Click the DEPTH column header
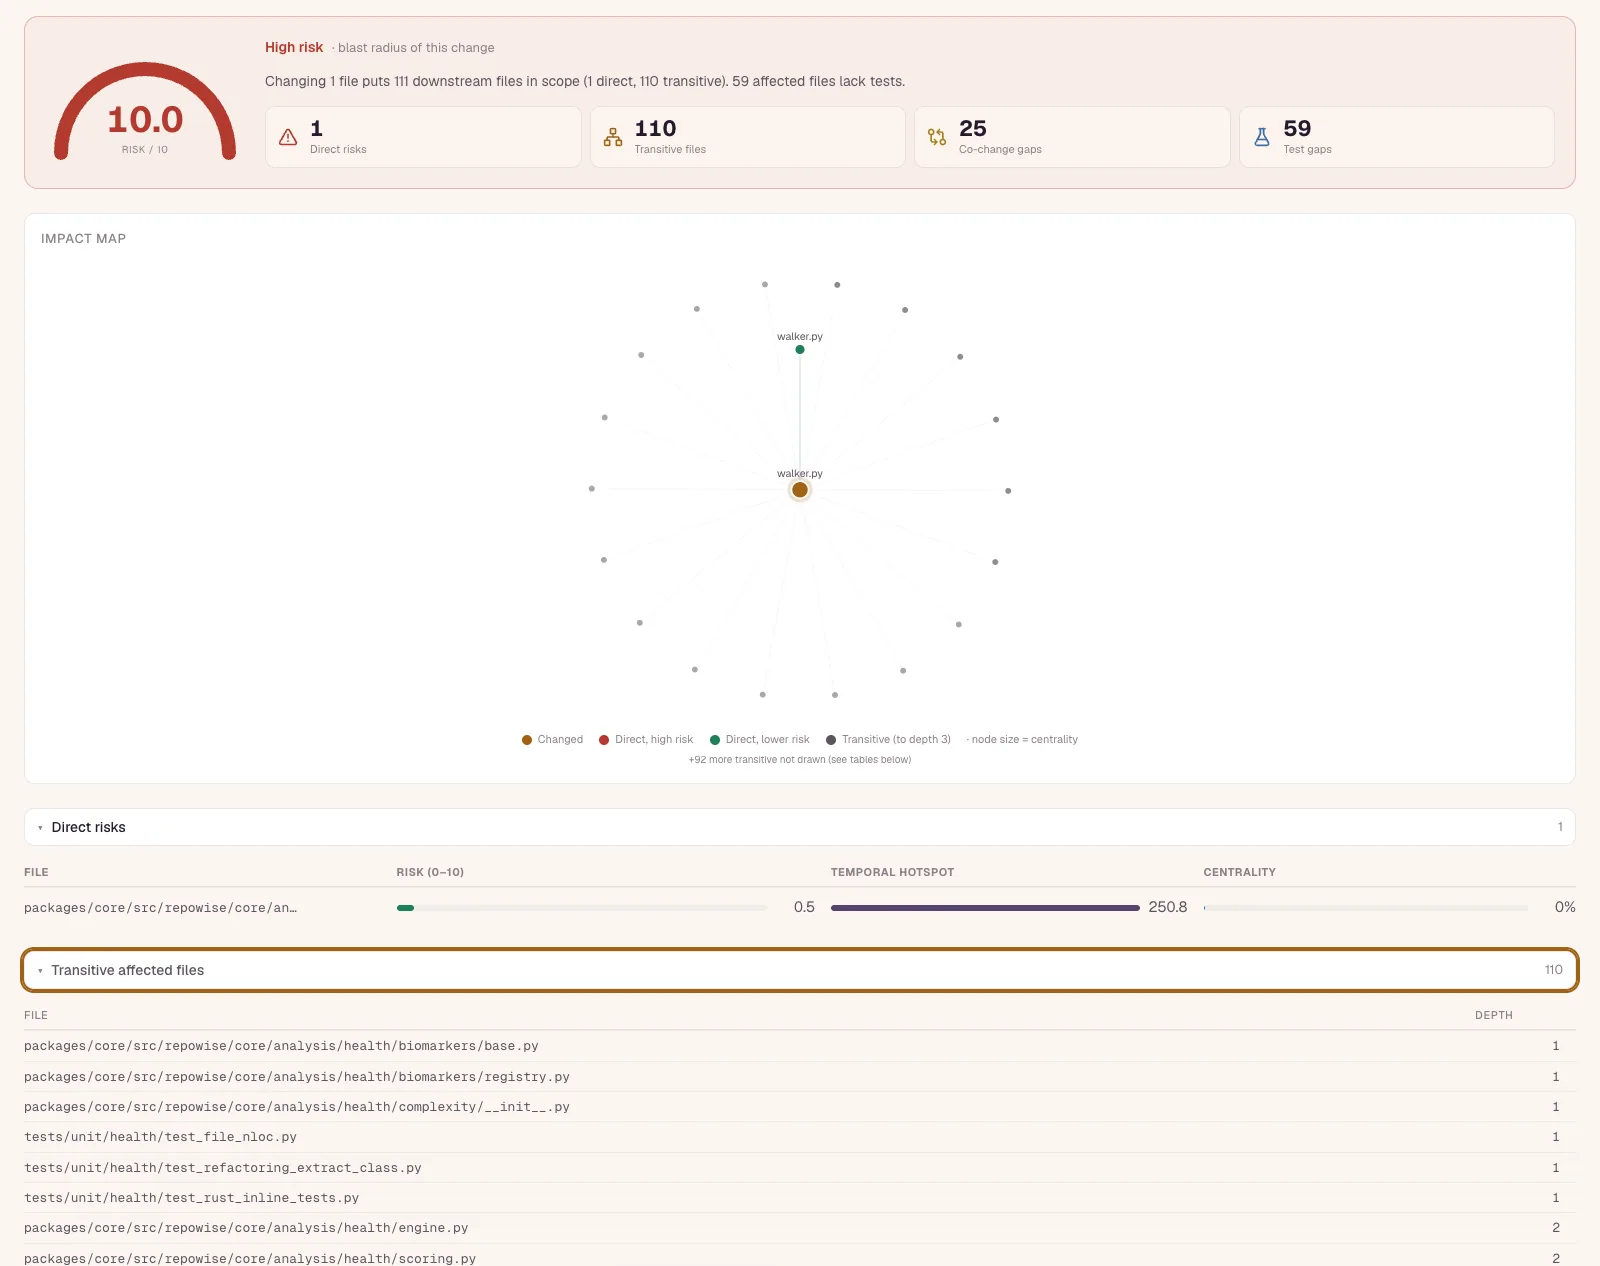Viewport: 1600px width, 1266px height. point(1494,1015)
